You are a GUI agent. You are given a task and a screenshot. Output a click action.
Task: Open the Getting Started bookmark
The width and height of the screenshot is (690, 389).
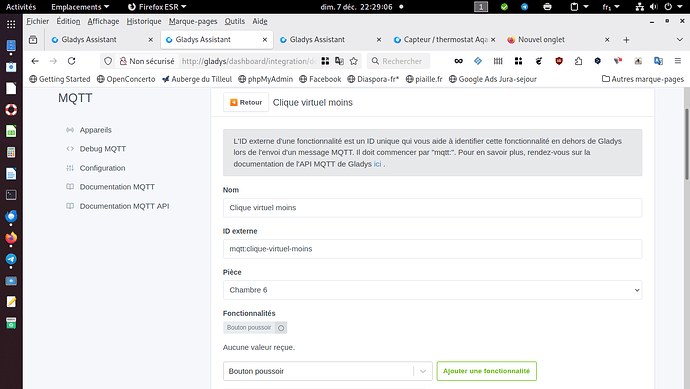(x=59, y=79)
